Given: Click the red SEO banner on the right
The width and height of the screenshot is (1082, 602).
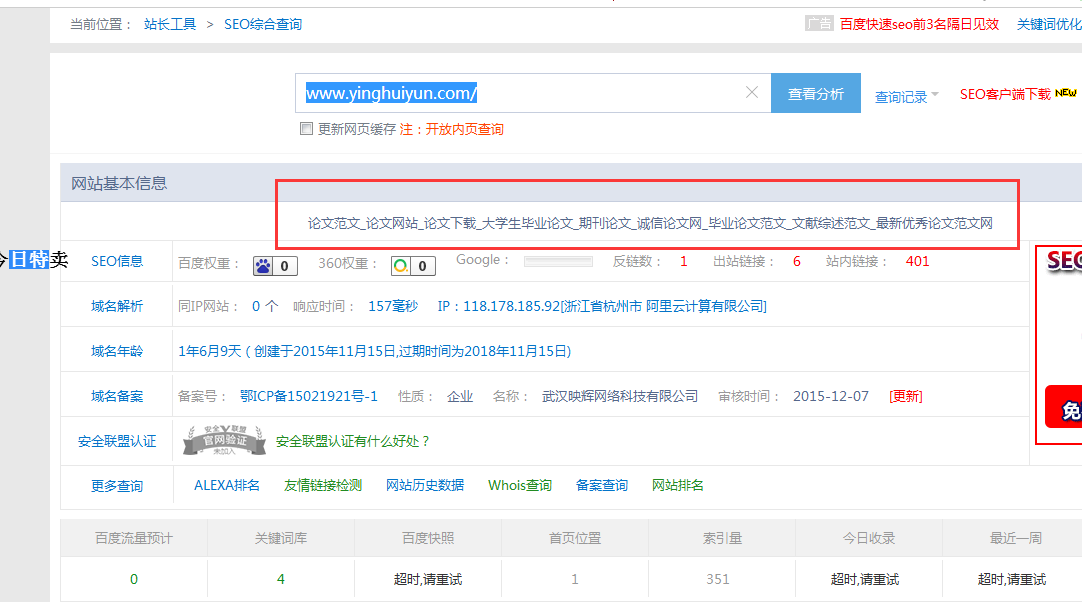Looking at the screenshot, I should coord(1063,260).
